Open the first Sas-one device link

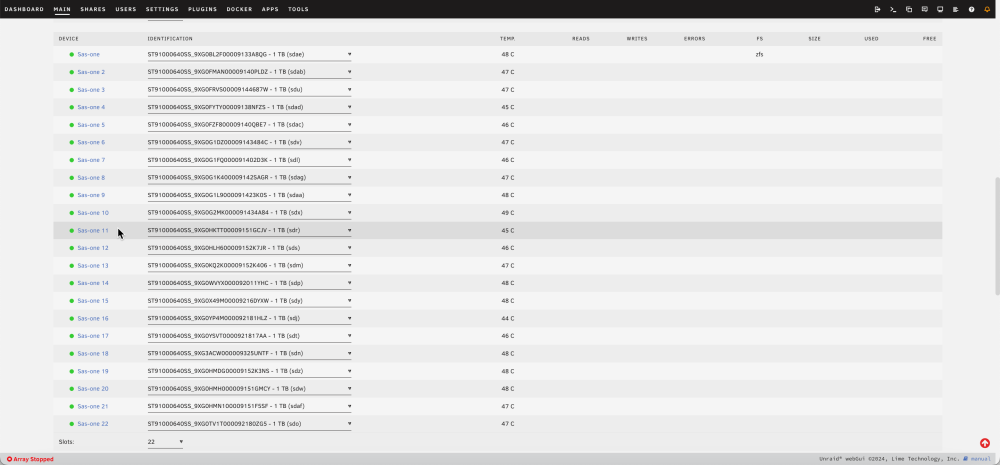point(89,55)
